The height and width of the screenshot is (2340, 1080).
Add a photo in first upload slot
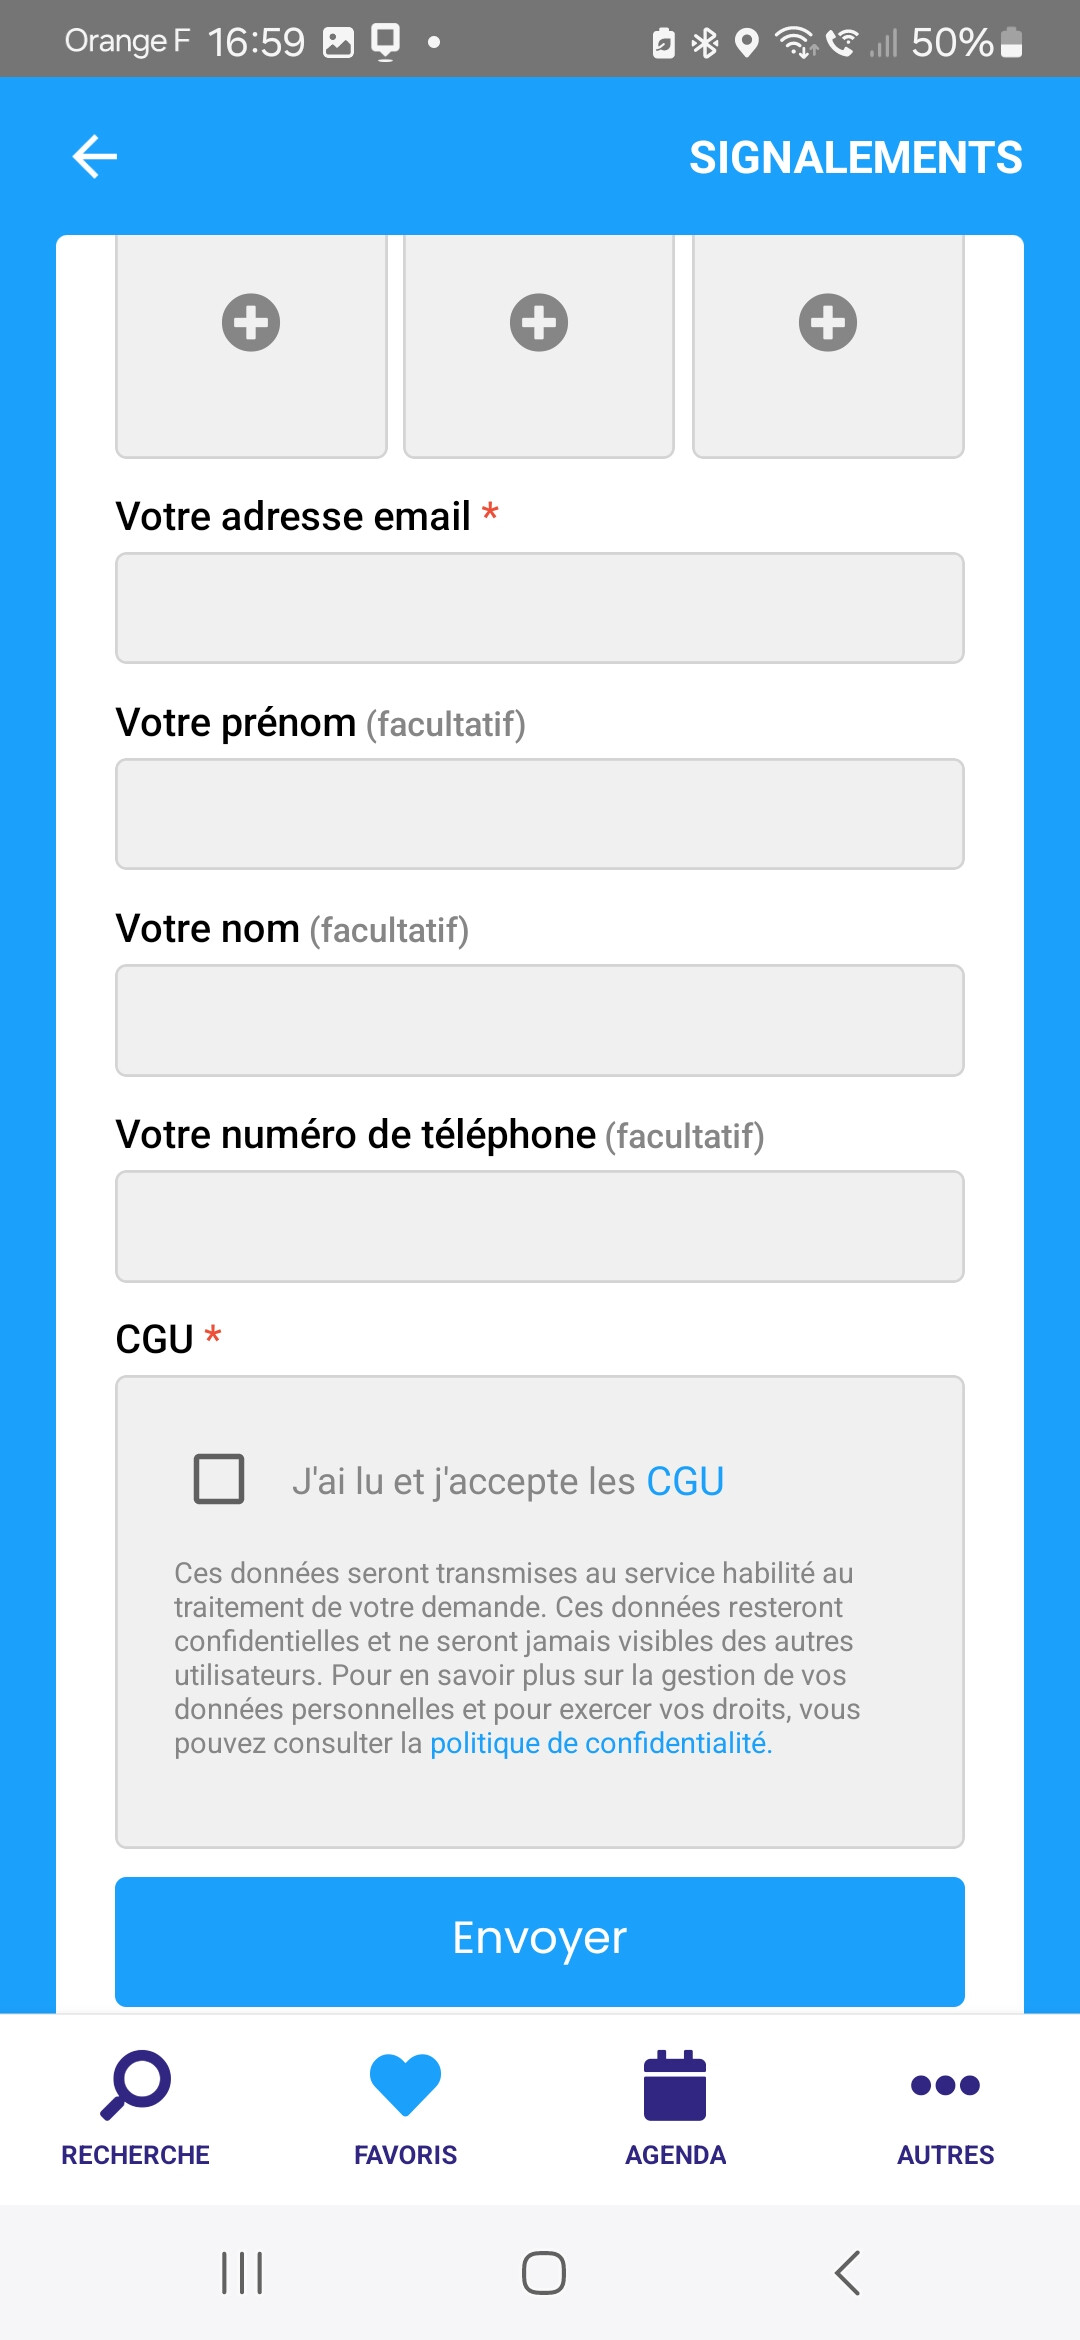(x=251, y=323)
